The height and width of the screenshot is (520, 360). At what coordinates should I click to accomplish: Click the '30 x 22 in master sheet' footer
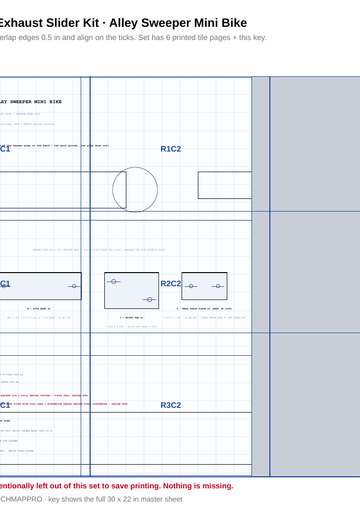coord(91,499)
